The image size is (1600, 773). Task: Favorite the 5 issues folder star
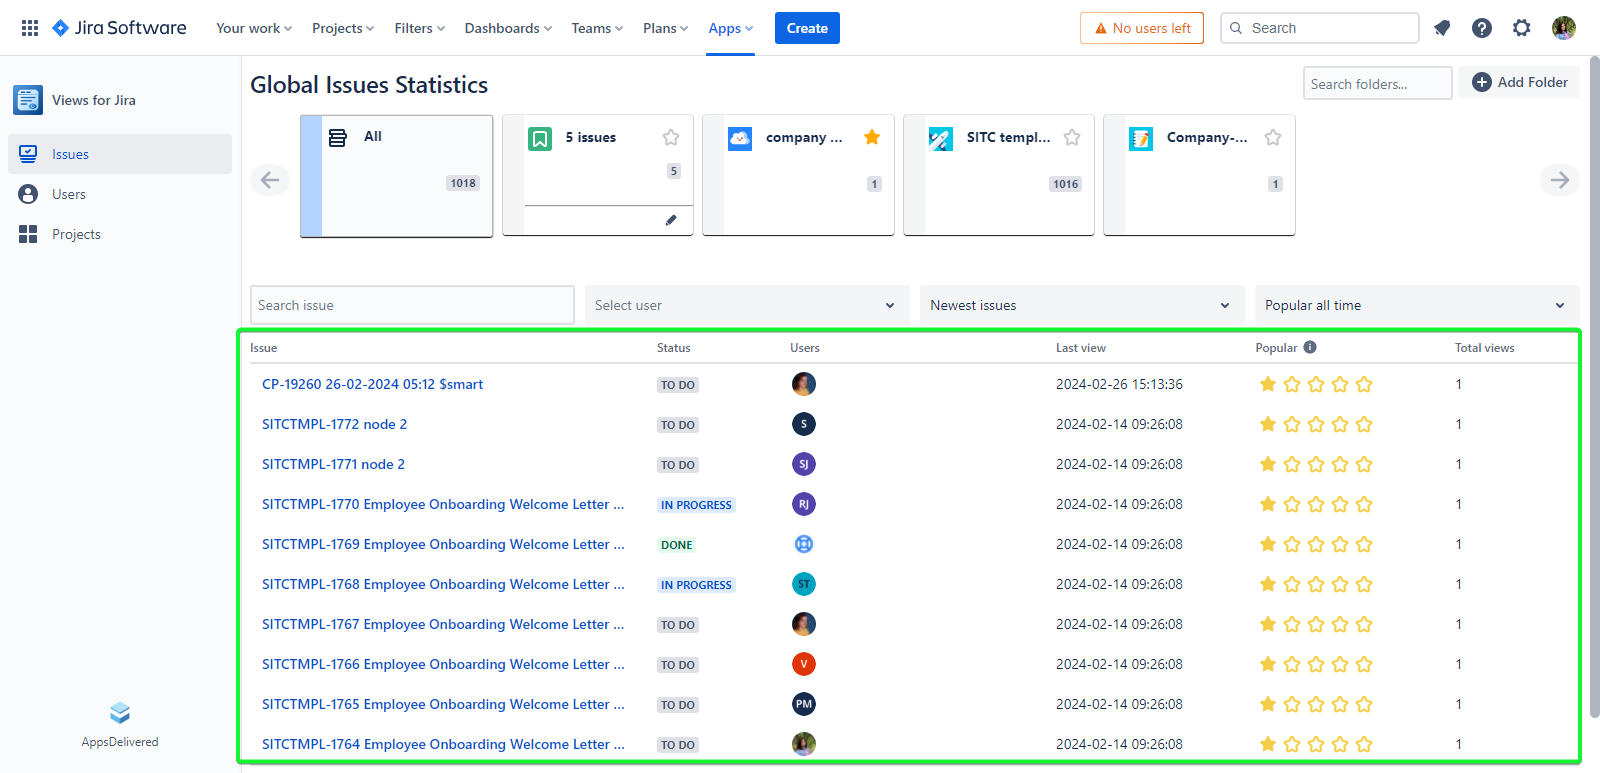(671, 137)
